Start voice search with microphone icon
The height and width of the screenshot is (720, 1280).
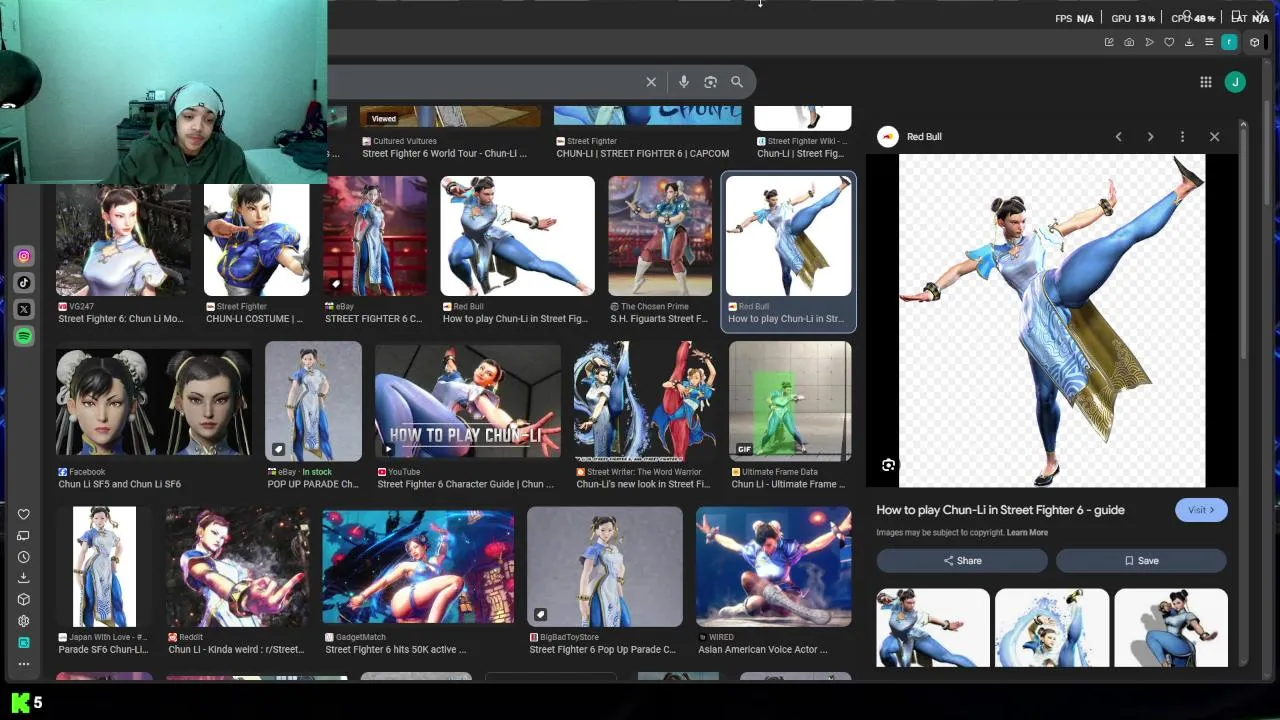pos(684,82)
